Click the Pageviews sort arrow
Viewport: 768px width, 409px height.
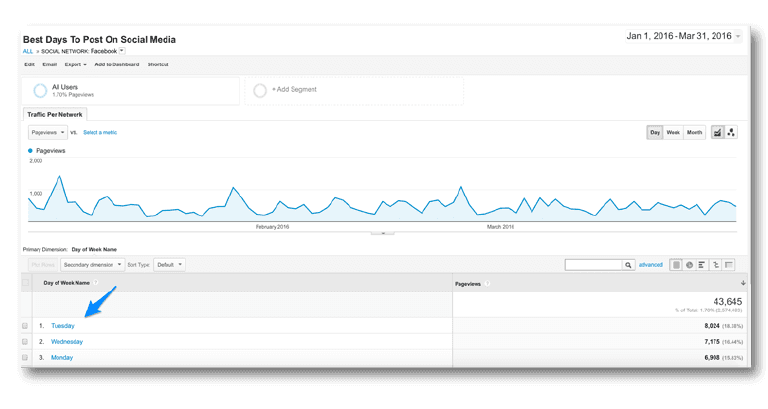coord(743,283)
